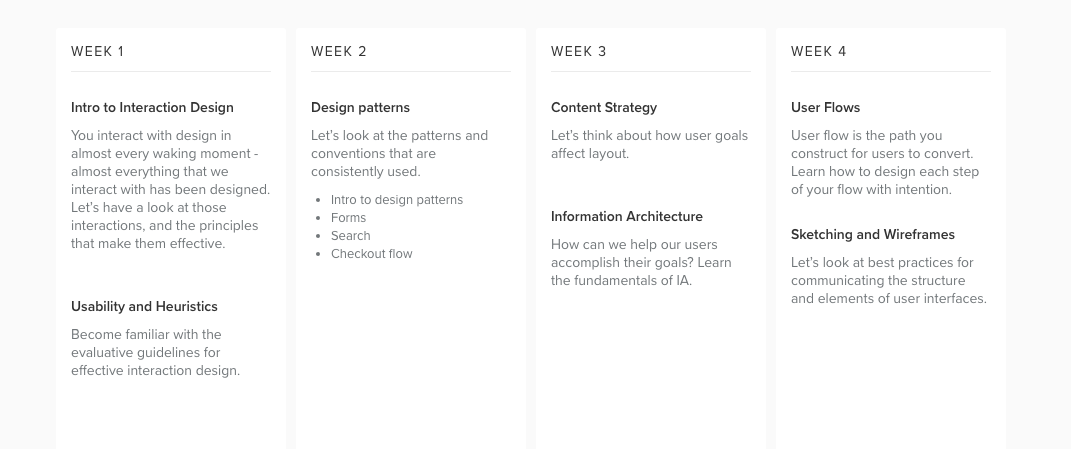Click the User flow path description paragraph
The width and height of the screenshot is (1071, 449).
click(x=885, y=163)
